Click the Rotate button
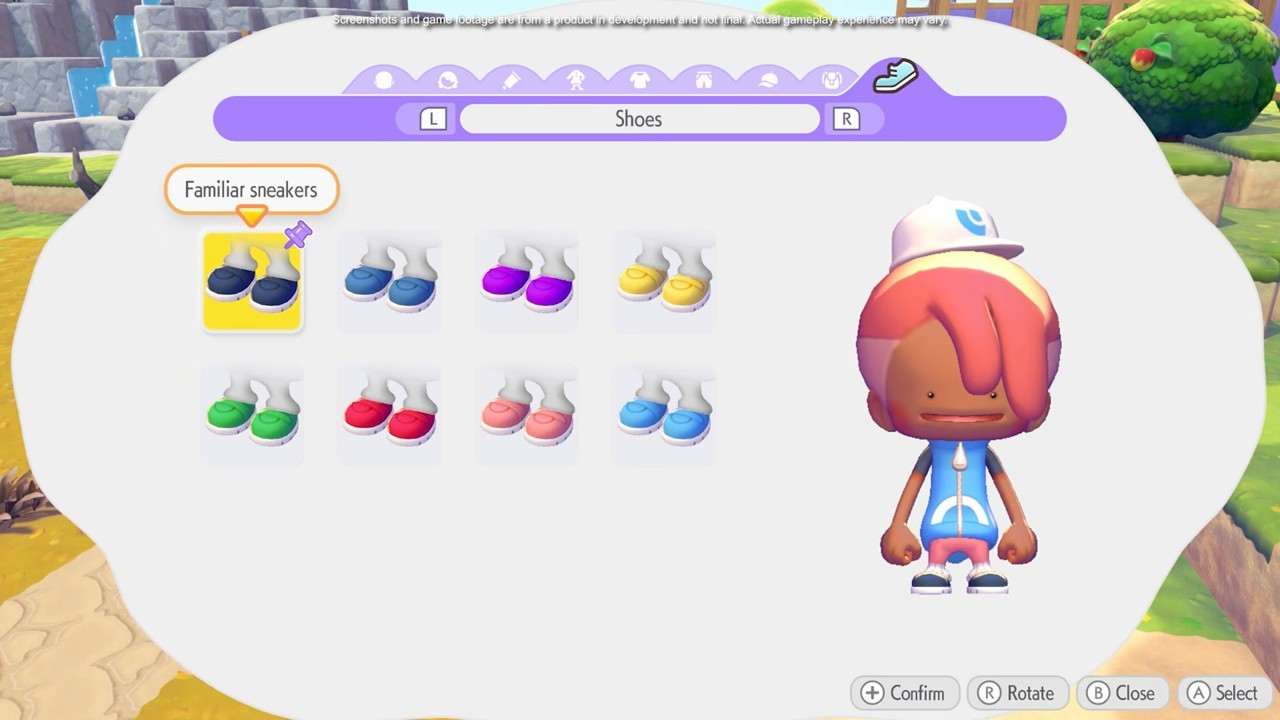The width and height of the screenshot is (1280, 720). pyautogui.click(x=1017, y=693)
